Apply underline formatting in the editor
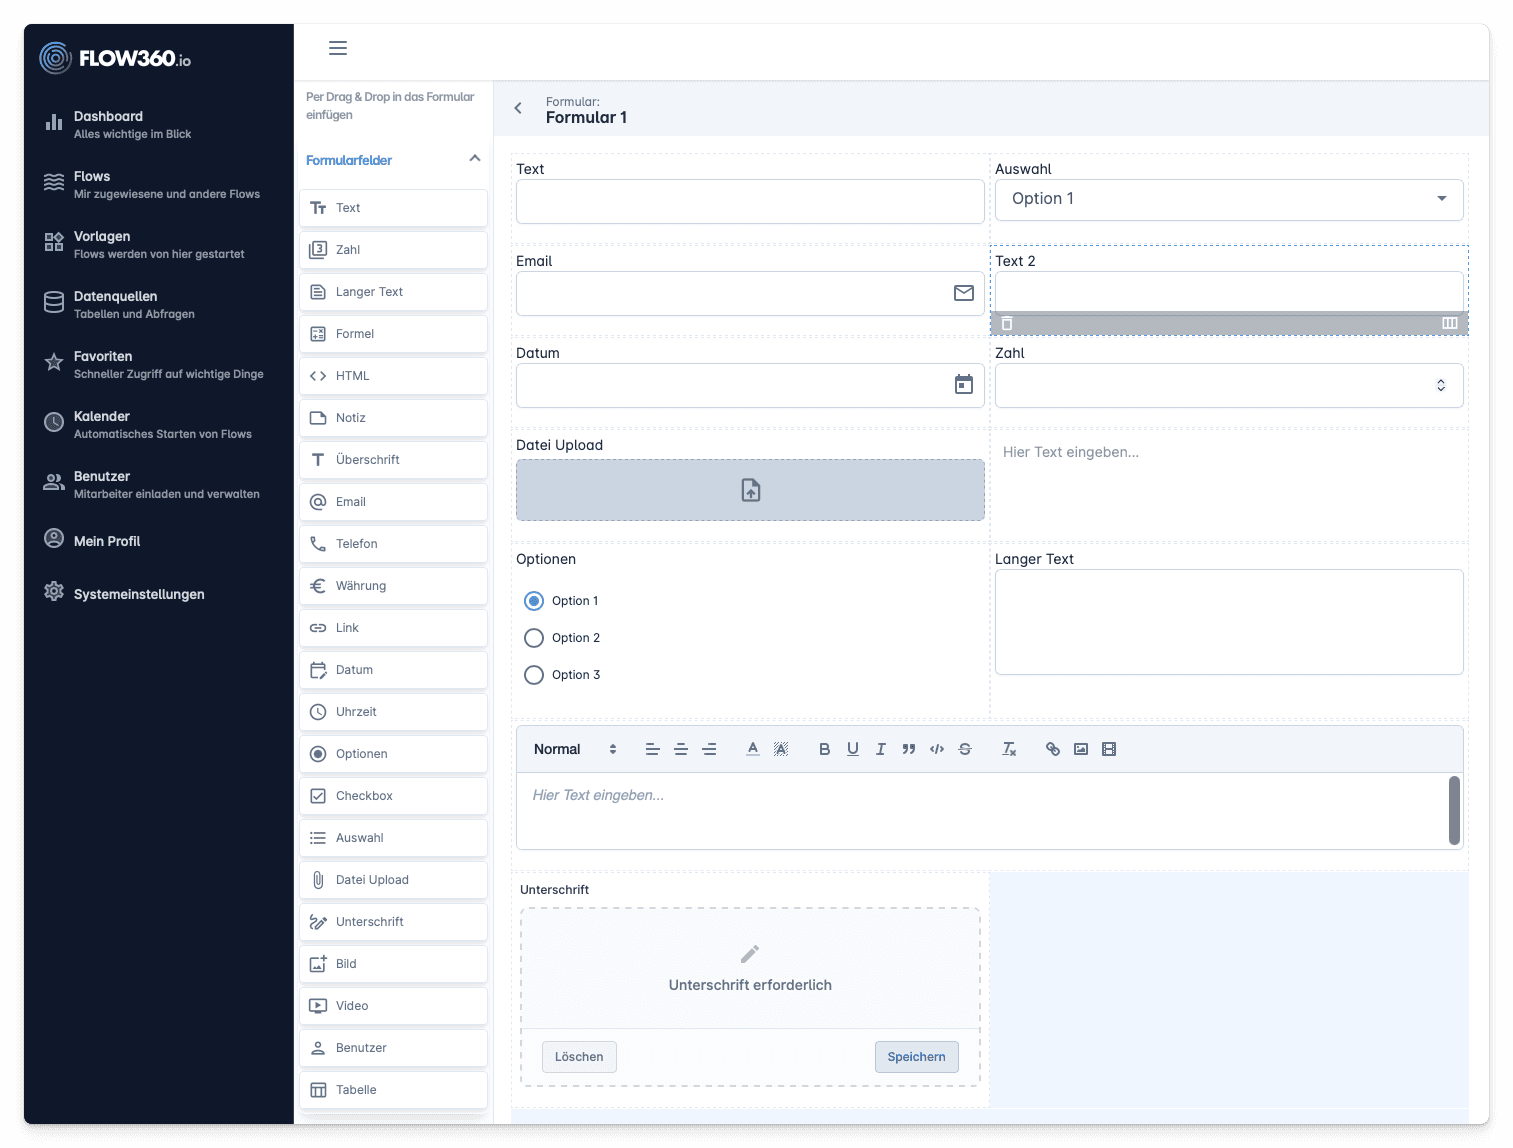The height and width of the screenshot is (1148, 1513). 852,749
